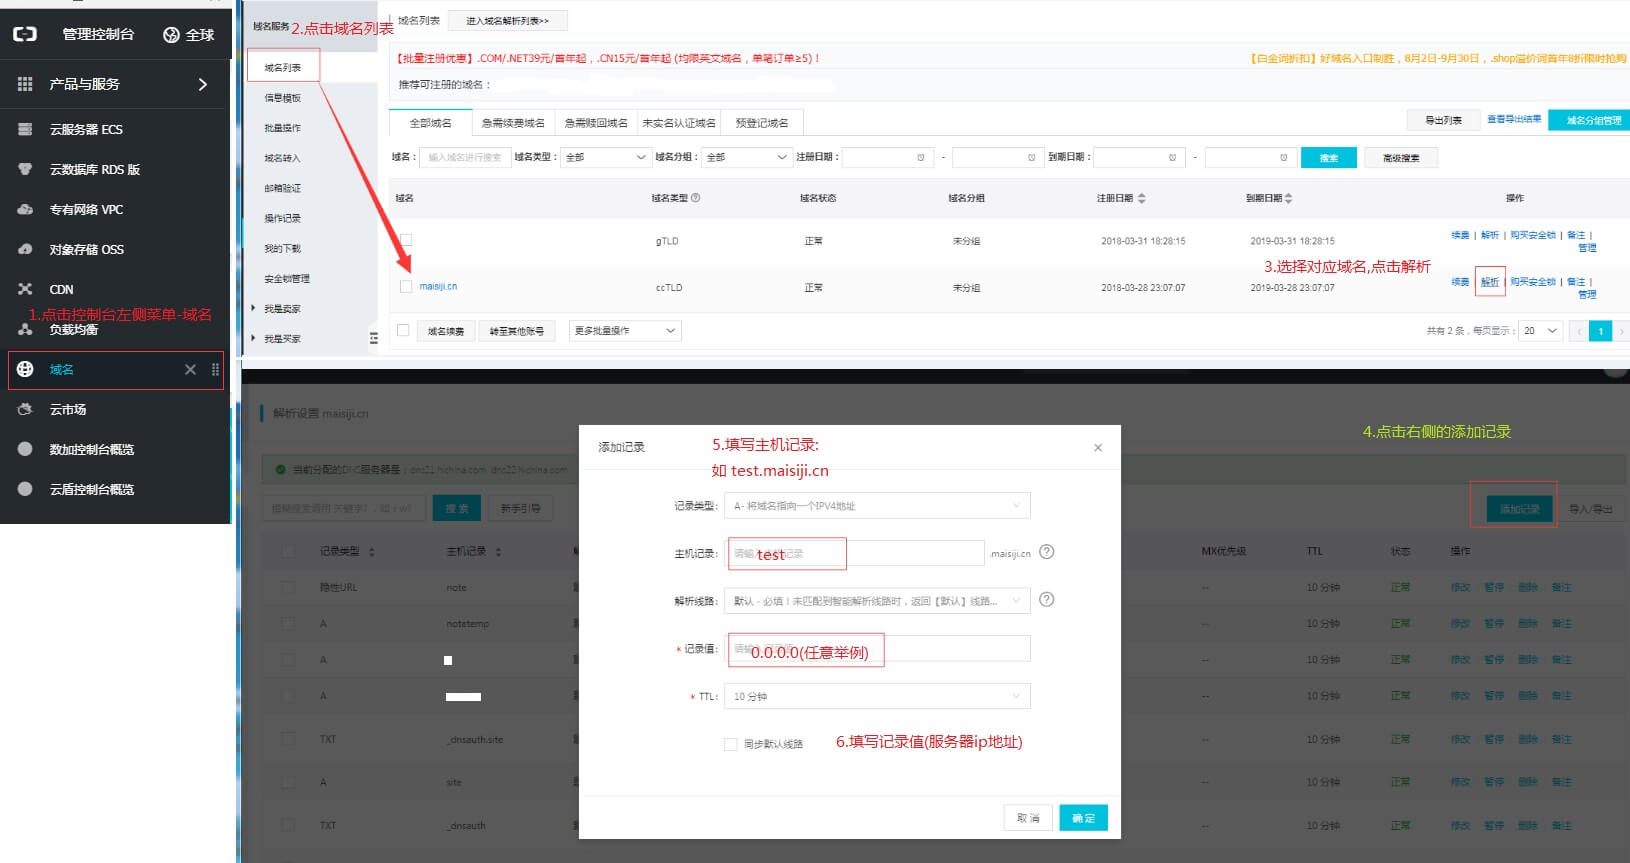Click the 主机记录 input field
The width and height of the screenshot is (1630, 863).
(x=855, y=553)
